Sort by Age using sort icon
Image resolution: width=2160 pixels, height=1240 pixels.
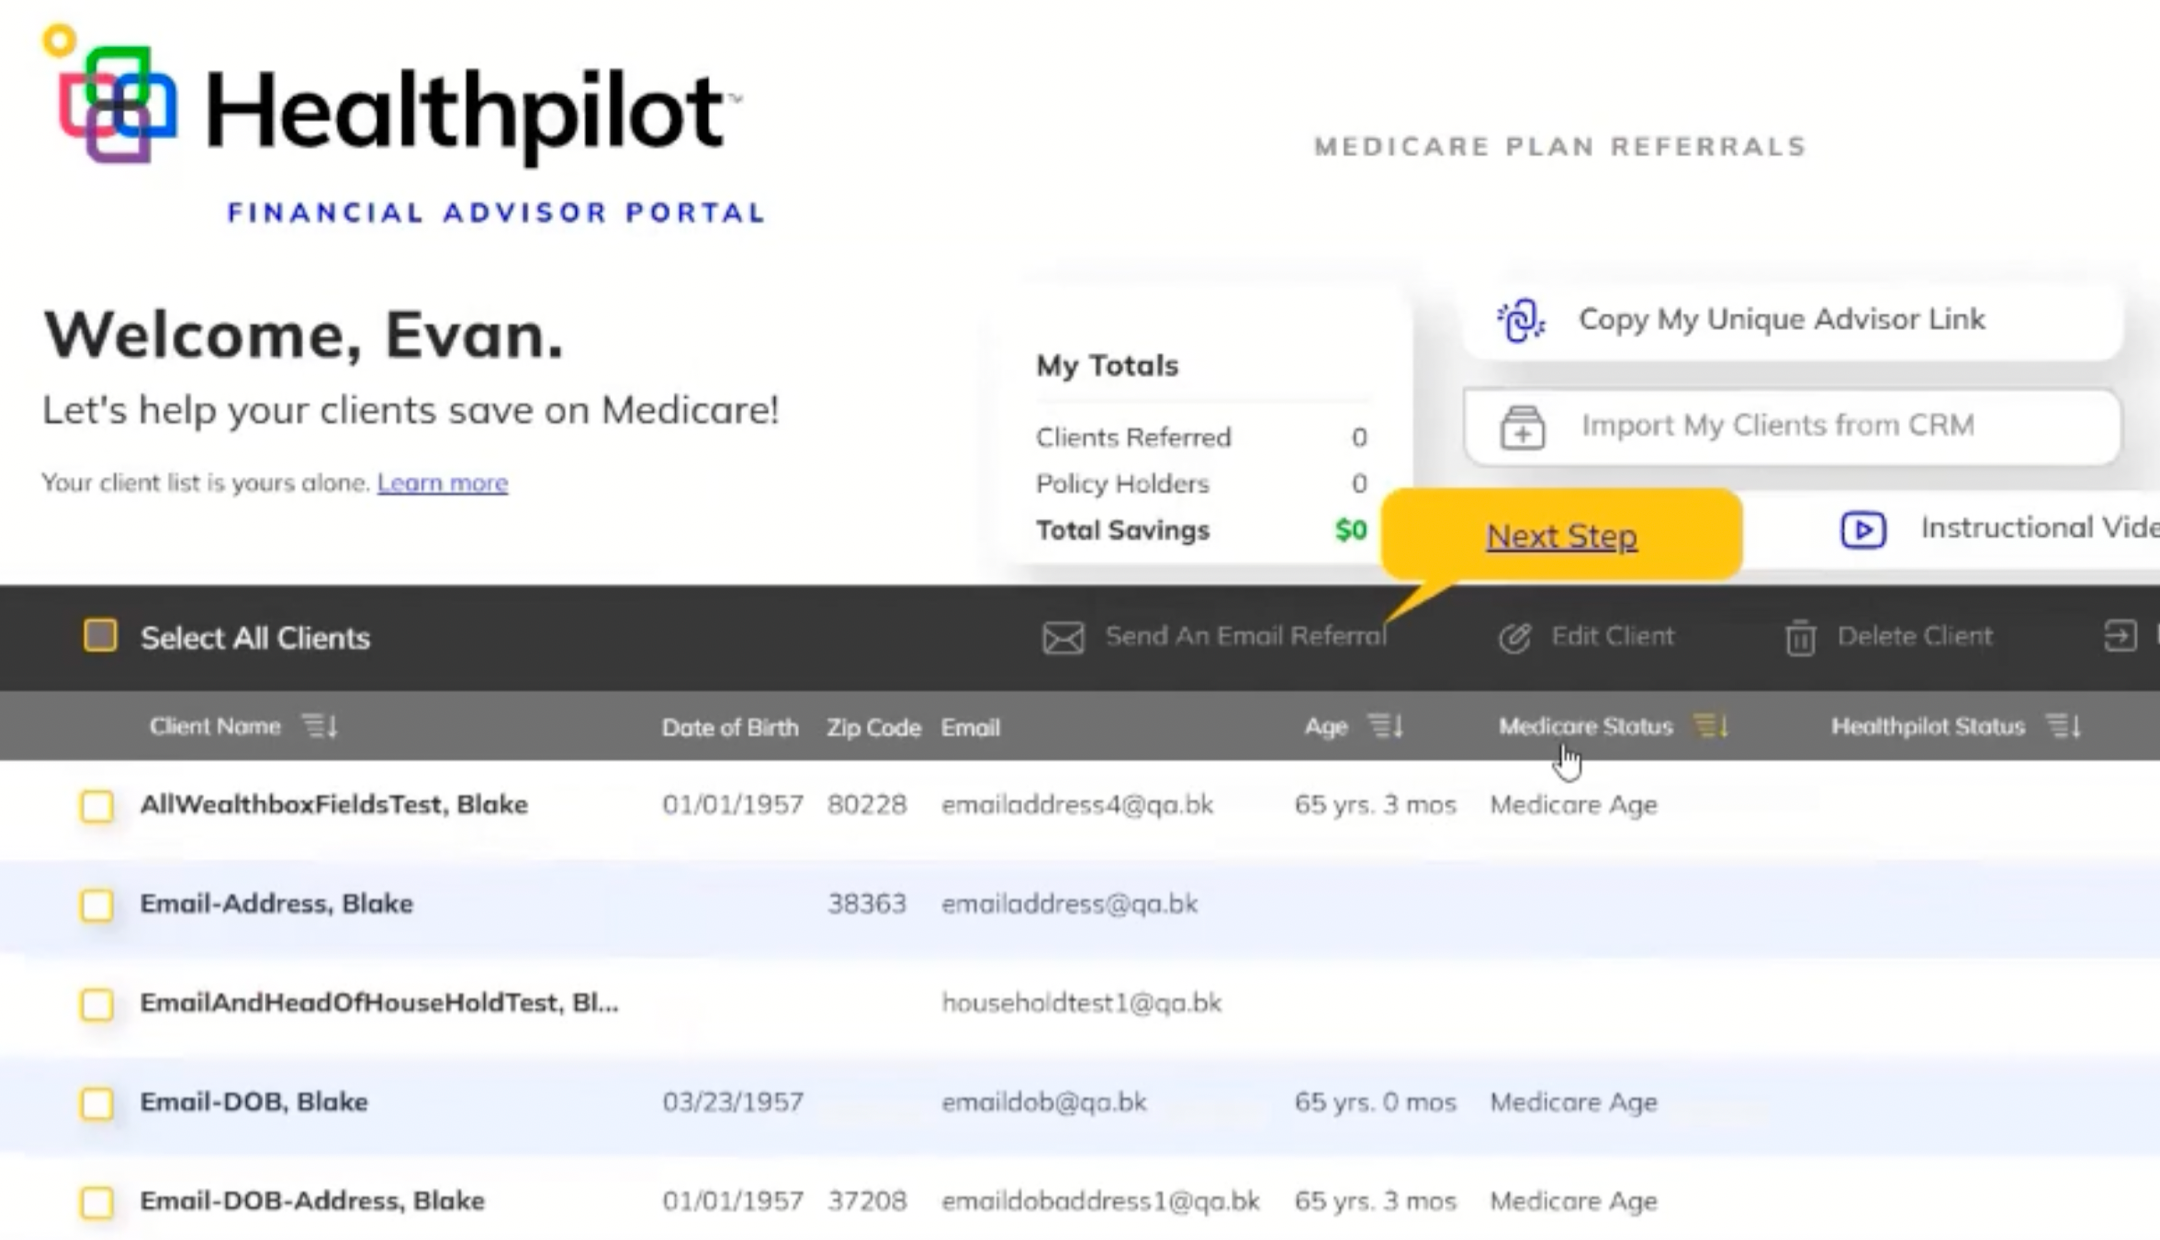click(x=1385, y=726)
